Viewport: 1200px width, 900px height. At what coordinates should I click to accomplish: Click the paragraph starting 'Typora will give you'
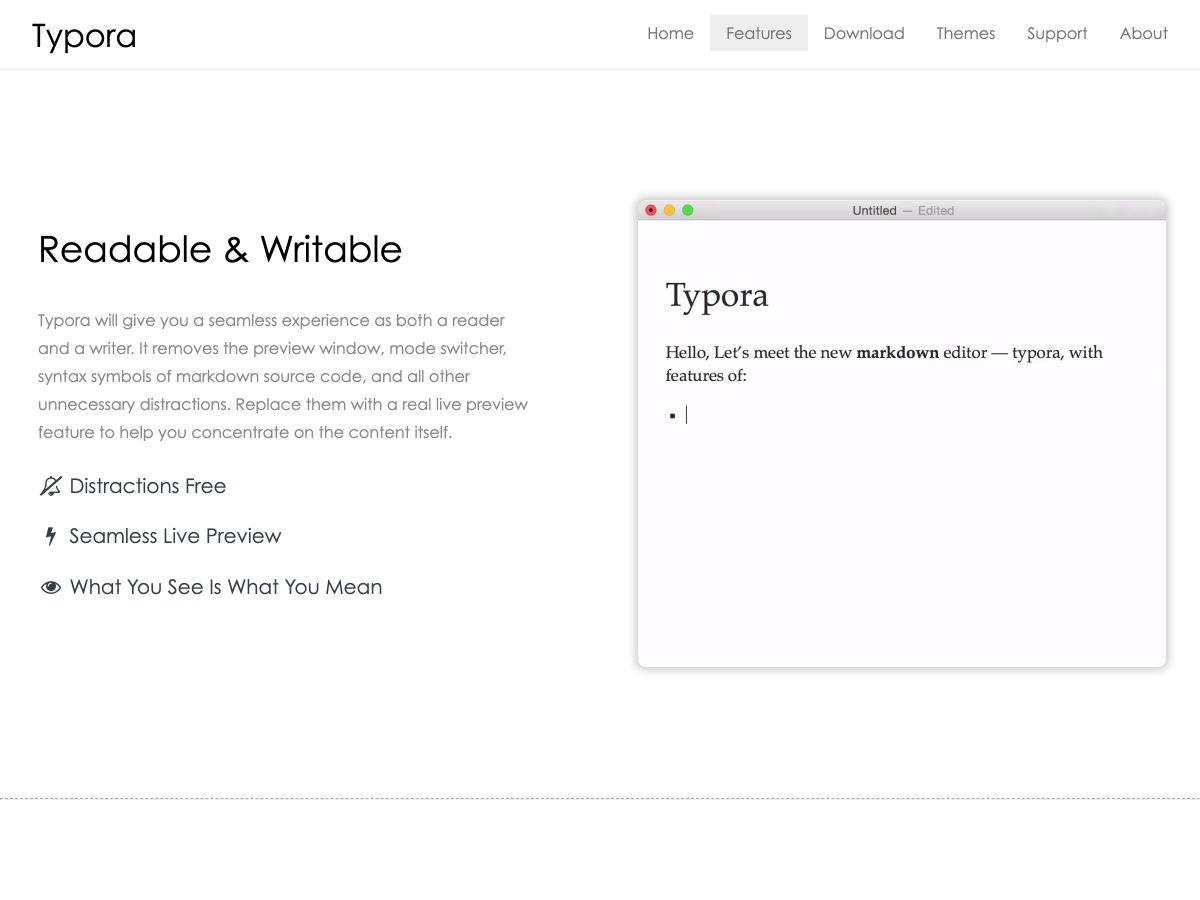tap(284, 376)
